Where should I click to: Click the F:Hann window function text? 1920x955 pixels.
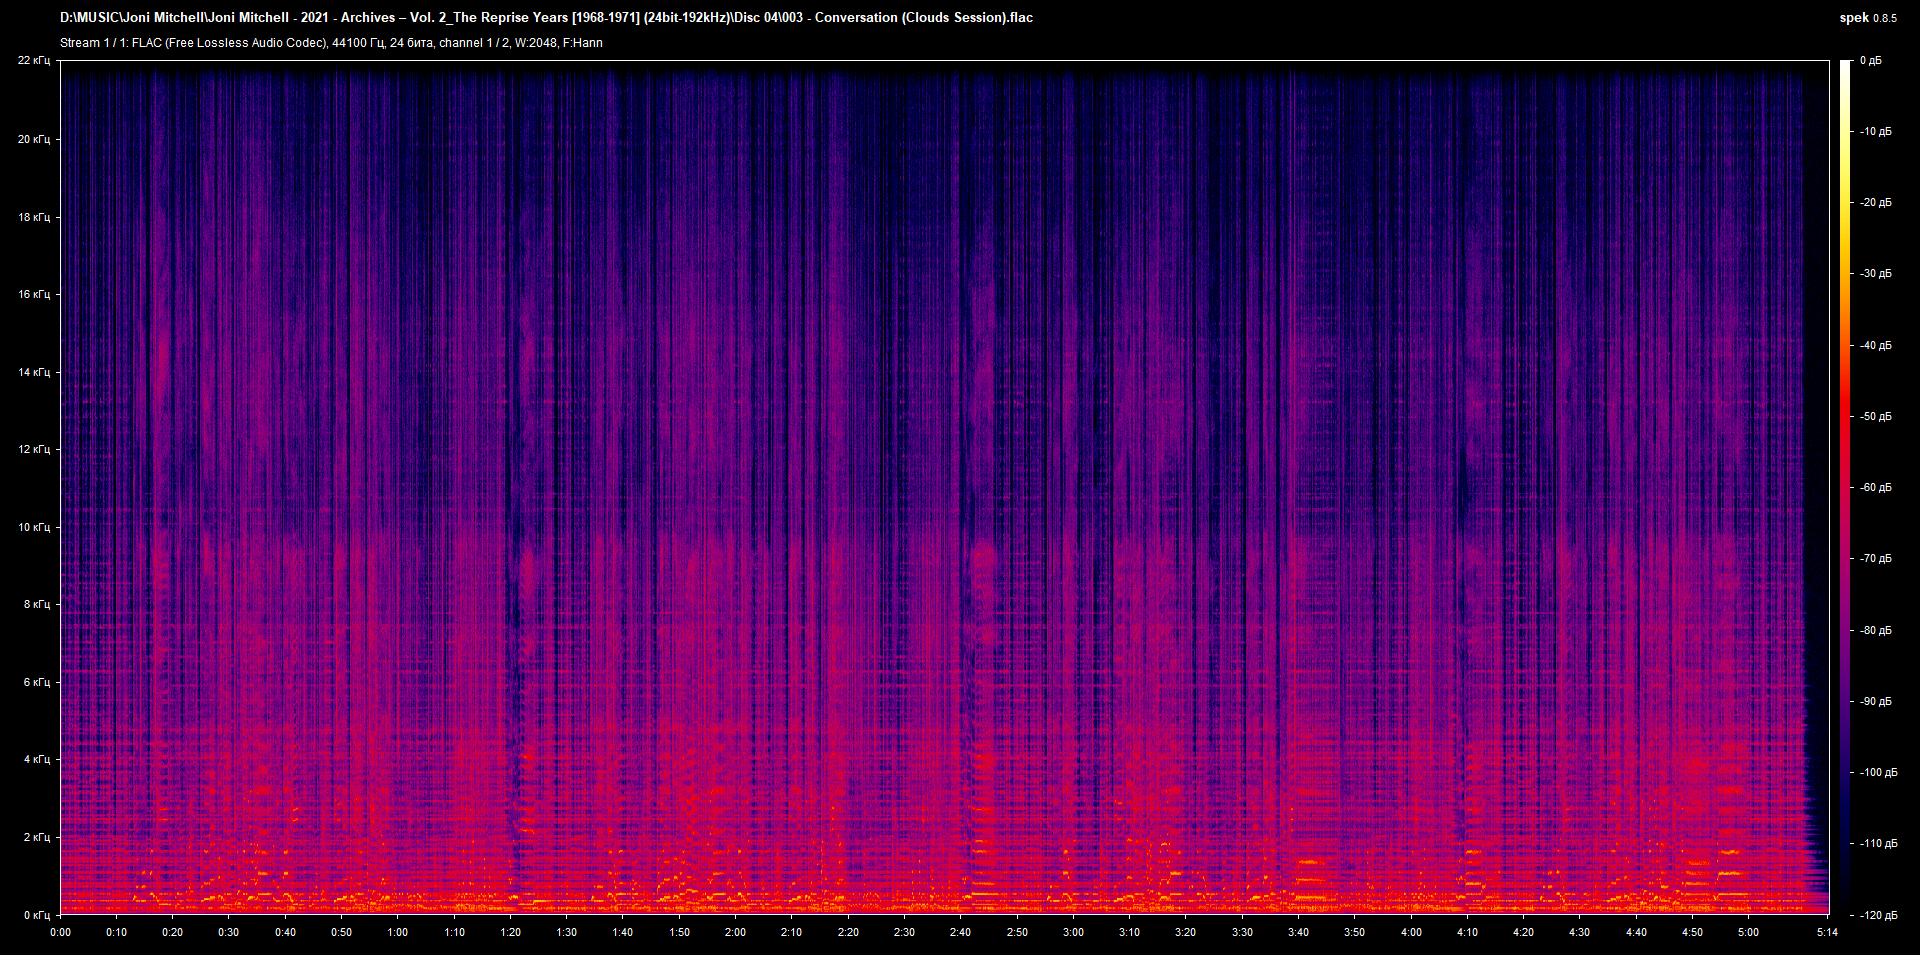tap(583, 43)
